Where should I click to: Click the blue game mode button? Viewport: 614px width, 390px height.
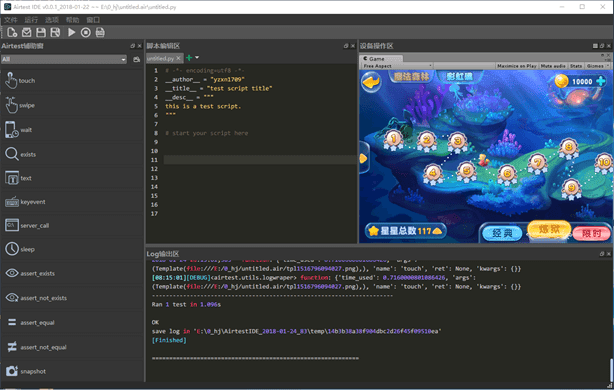click(x=502, y=233)
